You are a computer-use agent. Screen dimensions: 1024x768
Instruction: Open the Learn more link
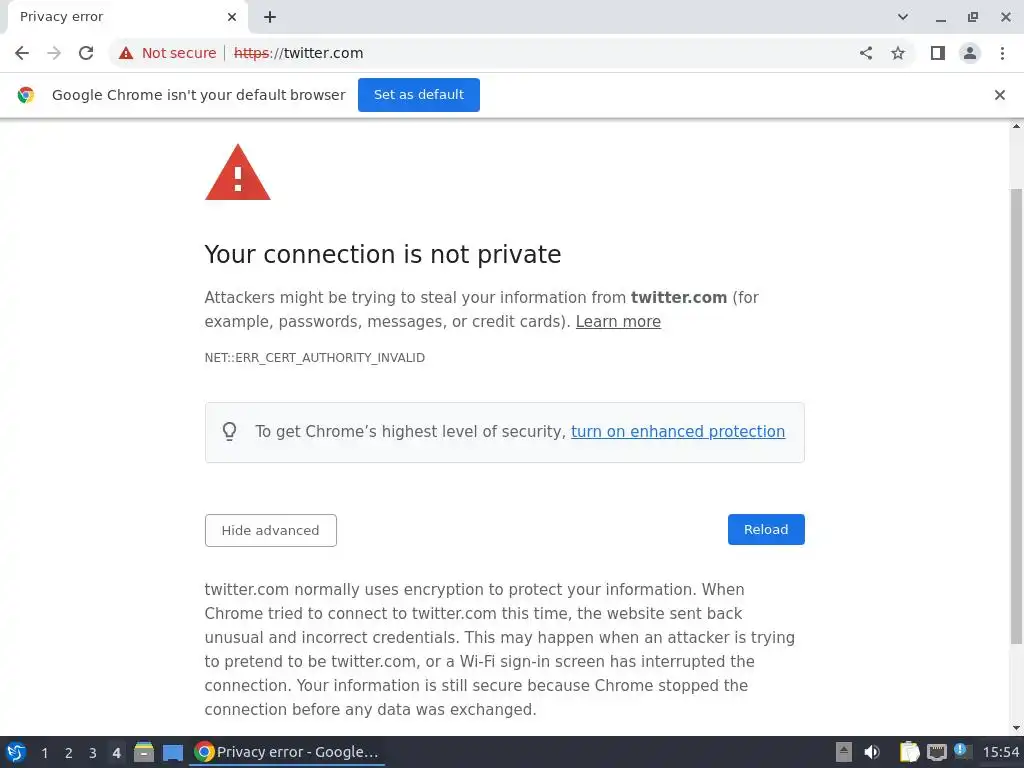[618, 322]
